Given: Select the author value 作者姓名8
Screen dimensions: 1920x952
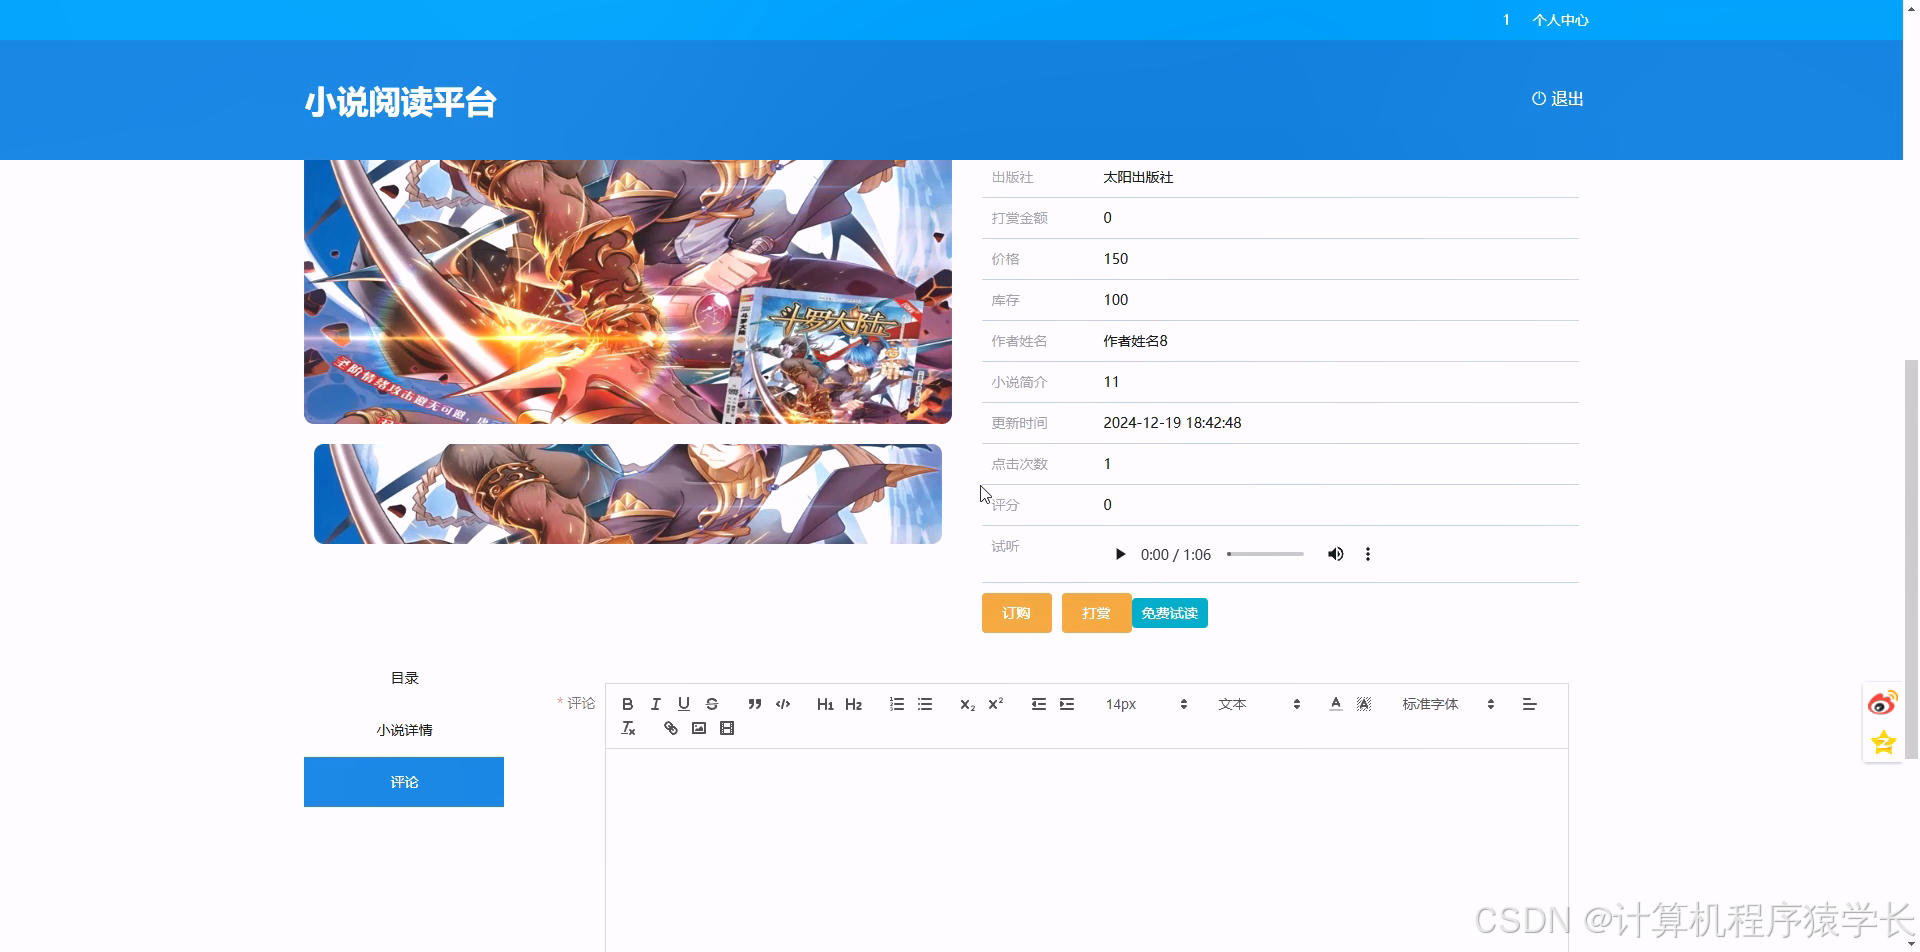Looking at the screenshot, I should (x=1135, y=341).
